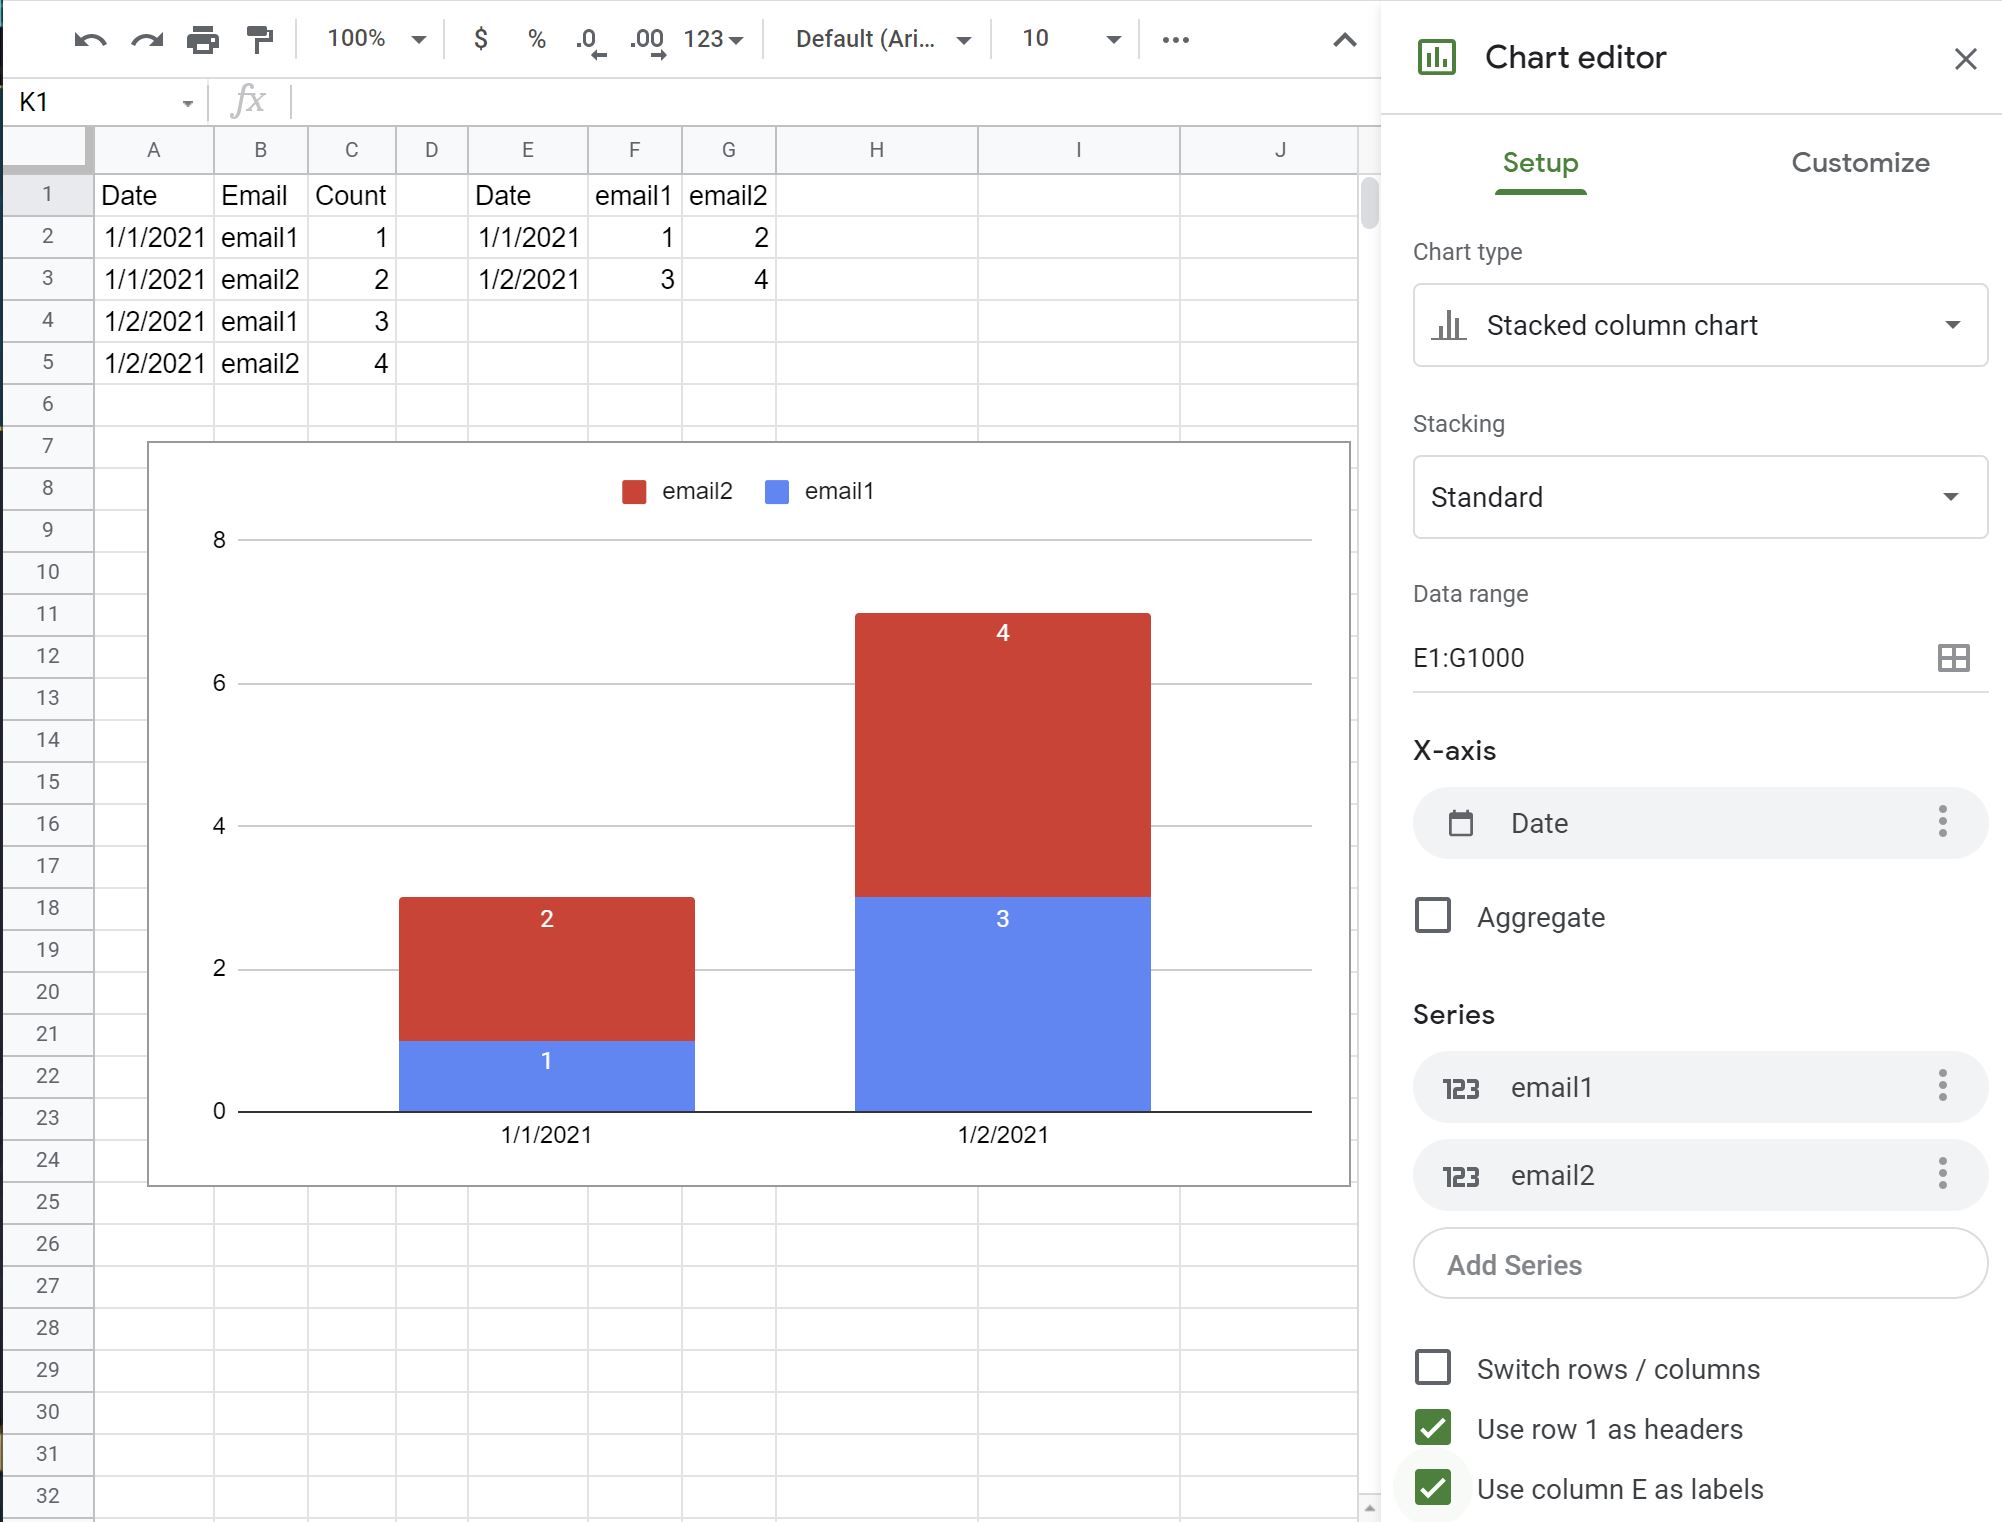Click the increase decimal places icon
This screenshot has height=1522, width=2002.
coord(648,38)
